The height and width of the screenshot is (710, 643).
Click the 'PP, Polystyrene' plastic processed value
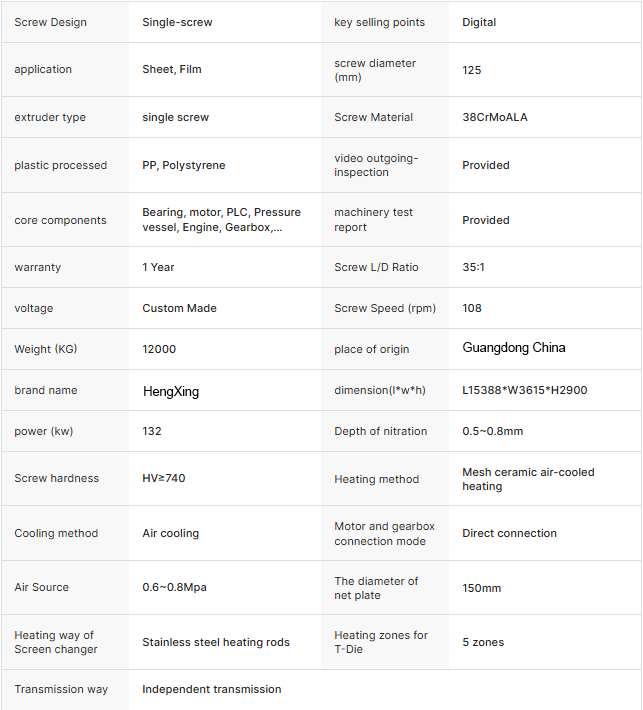pyautogui.click(x=184, y=165)
